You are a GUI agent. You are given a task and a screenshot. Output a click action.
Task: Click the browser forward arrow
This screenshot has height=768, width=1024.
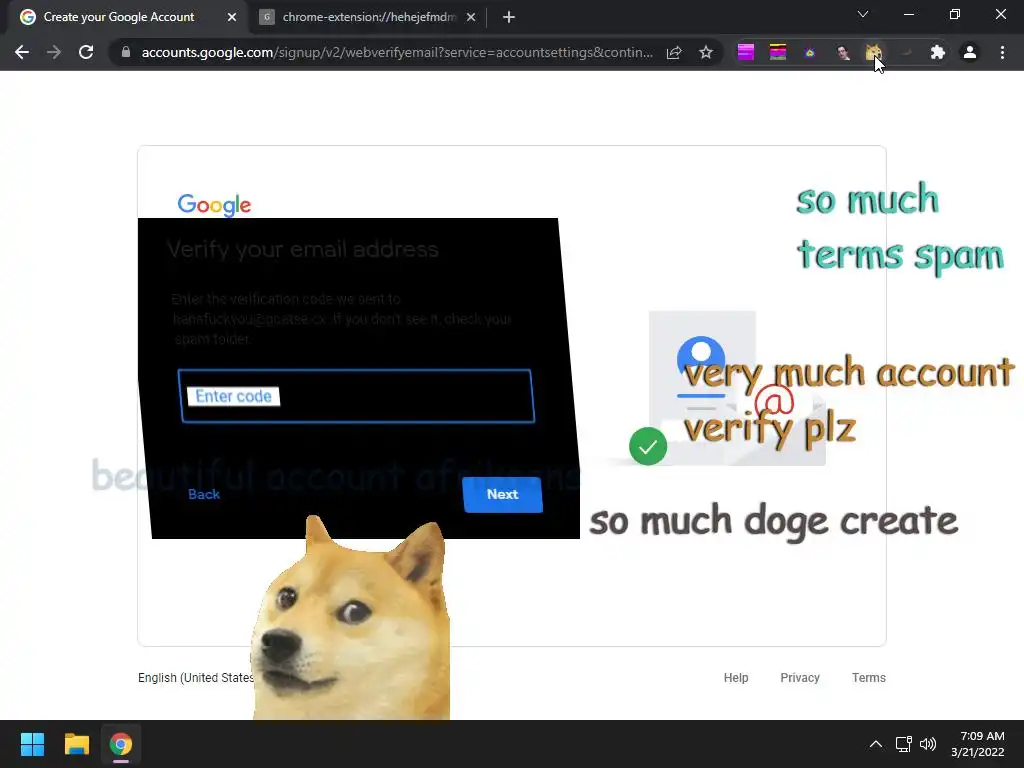[54, 52]
